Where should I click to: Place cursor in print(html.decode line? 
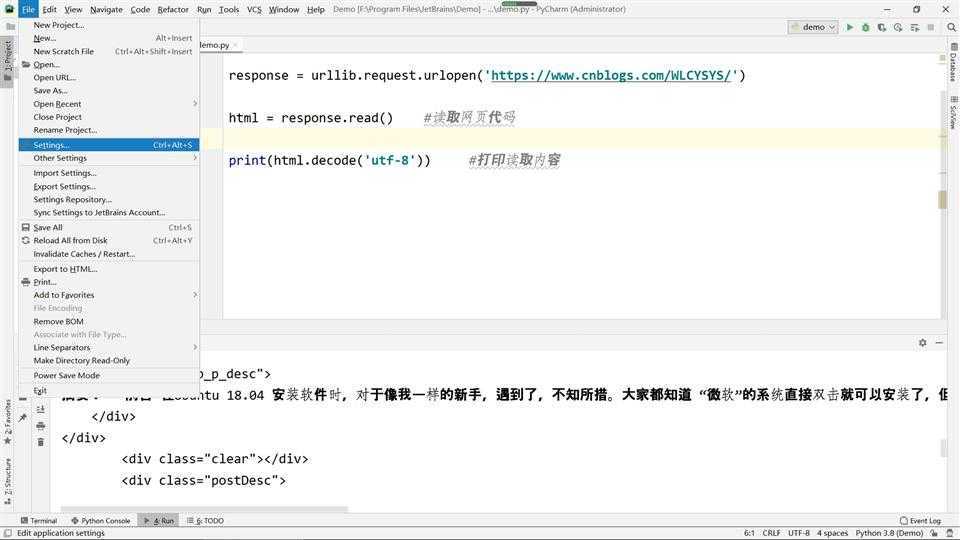pos(329,160)
